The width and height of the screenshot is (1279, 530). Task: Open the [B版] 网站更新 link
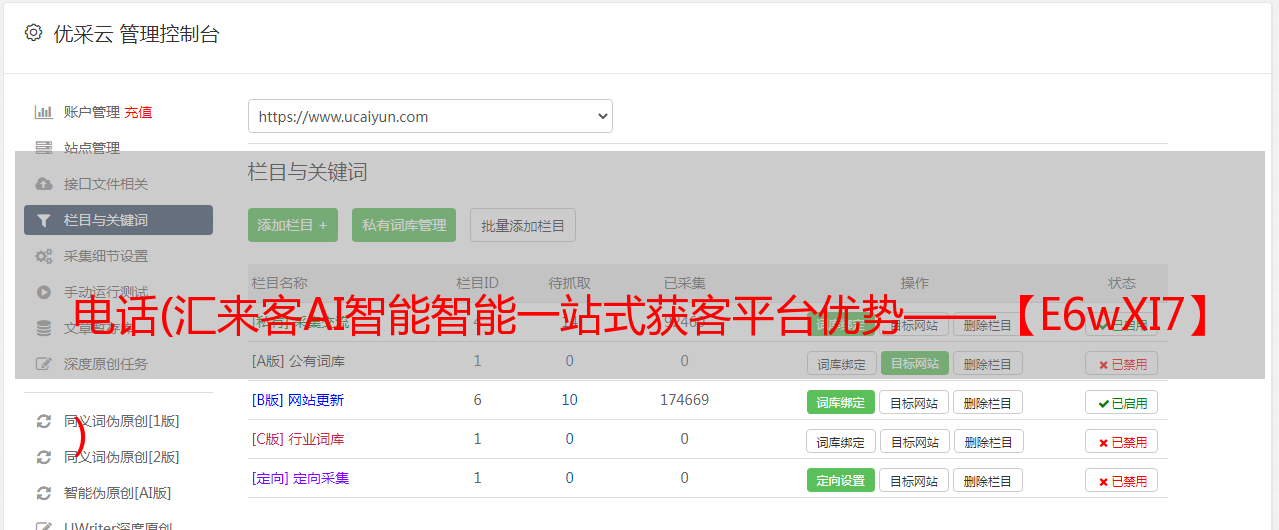[x=298, y=400]
